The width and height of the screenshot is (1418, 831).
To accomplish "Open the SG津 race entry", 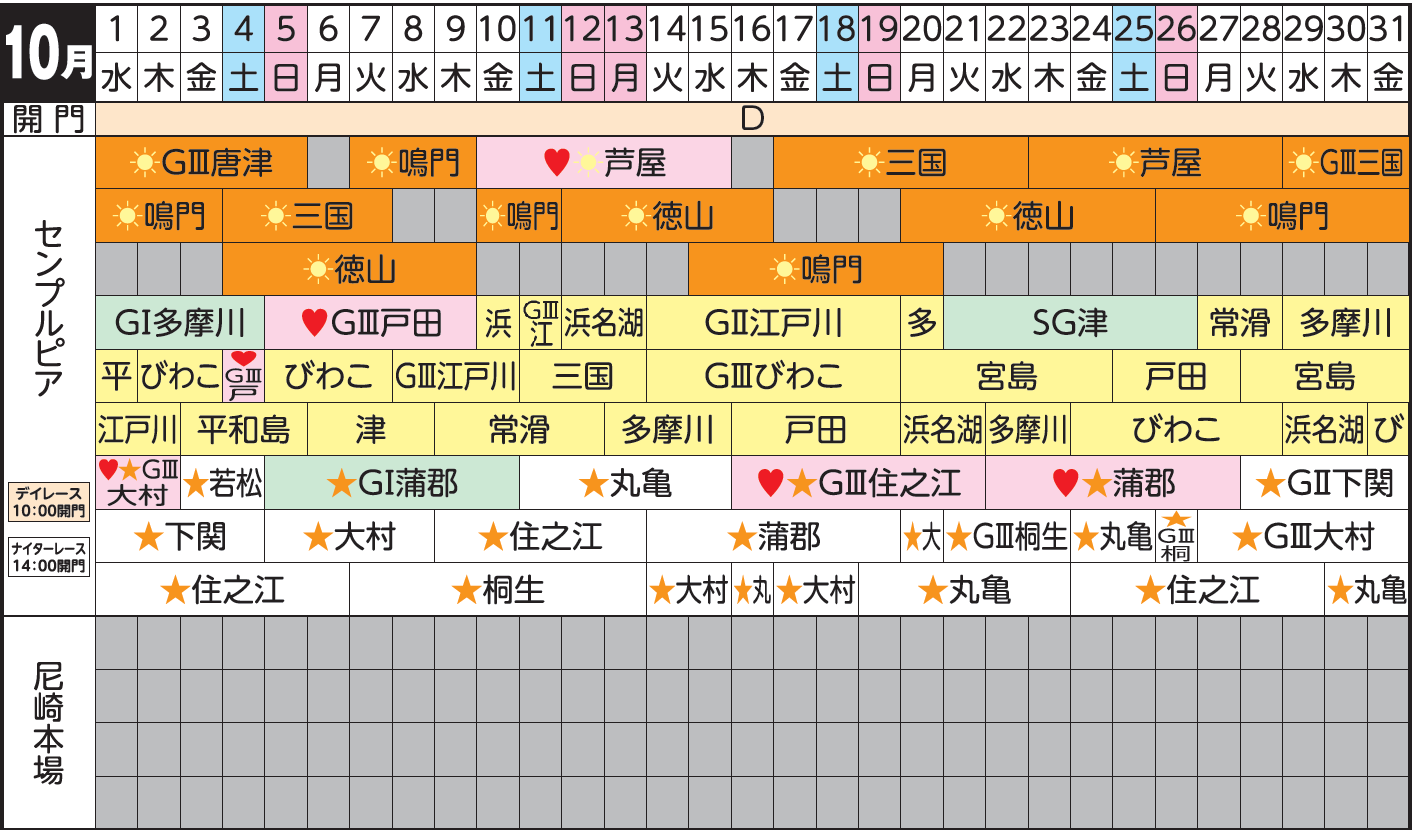I will (1070, 323).
